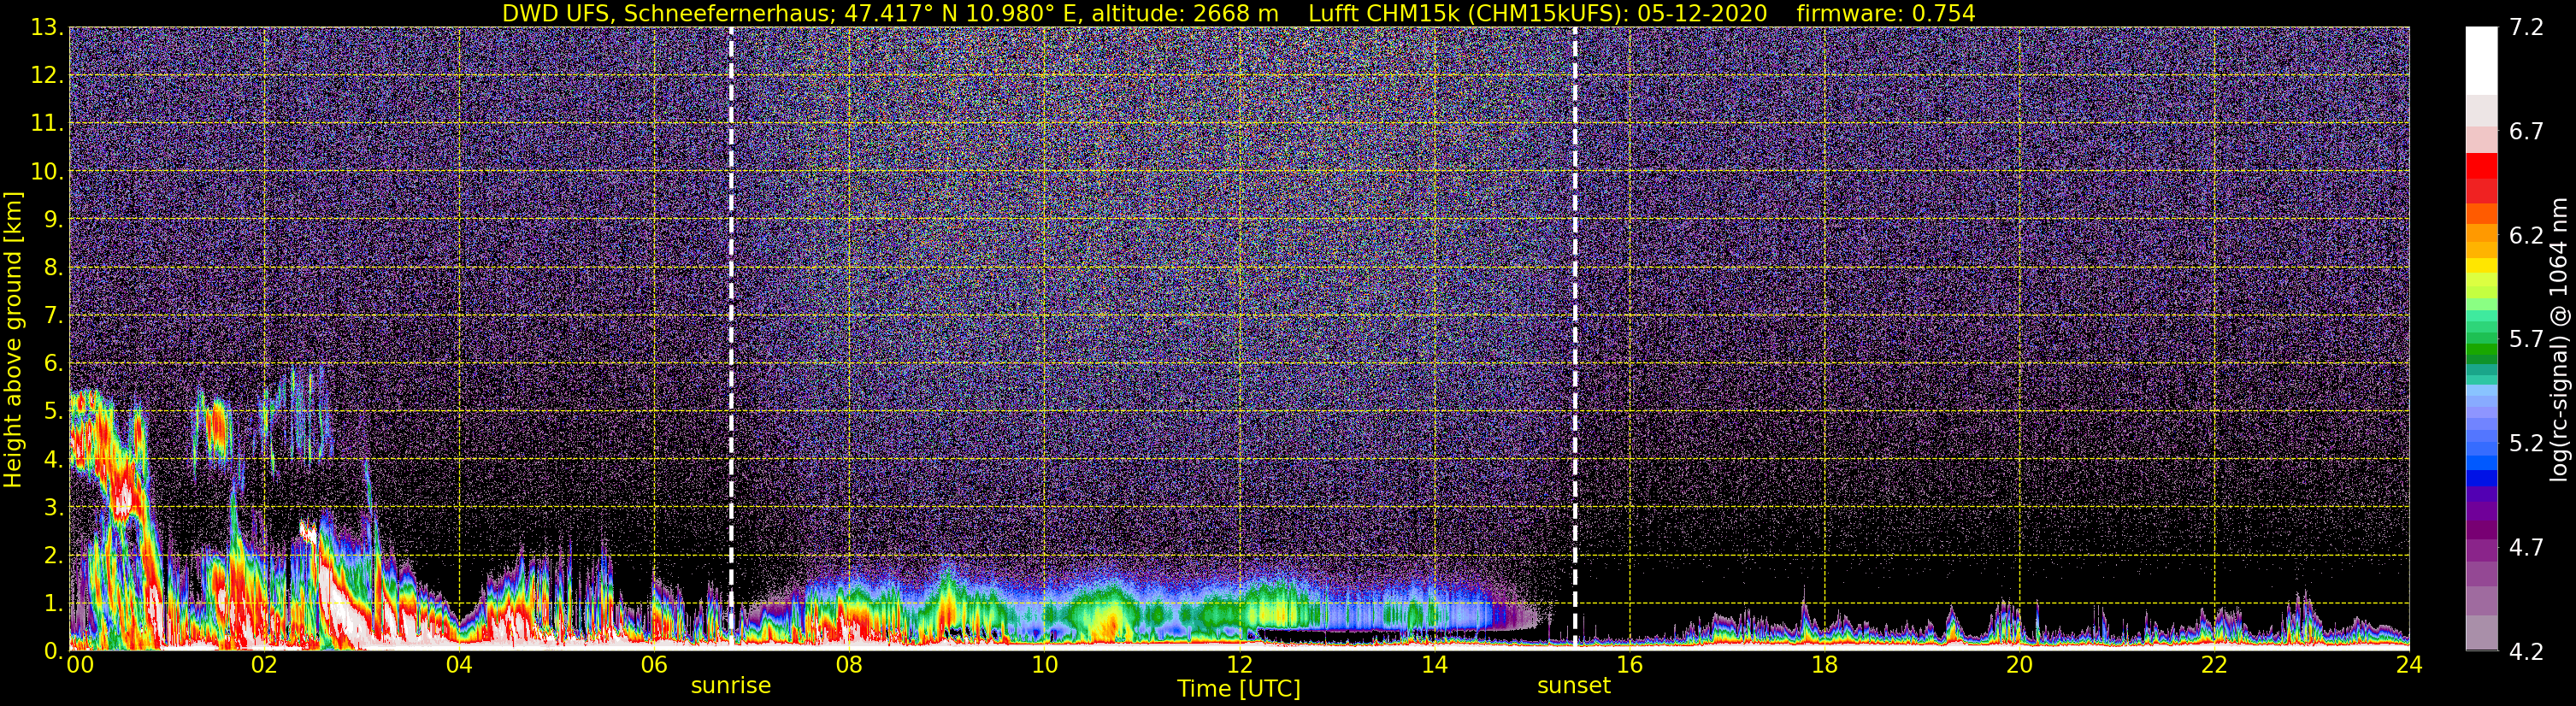Click the '11.' height tick label
The image size is (2576, 706).
pyautogui.click(x=48, y=124)
